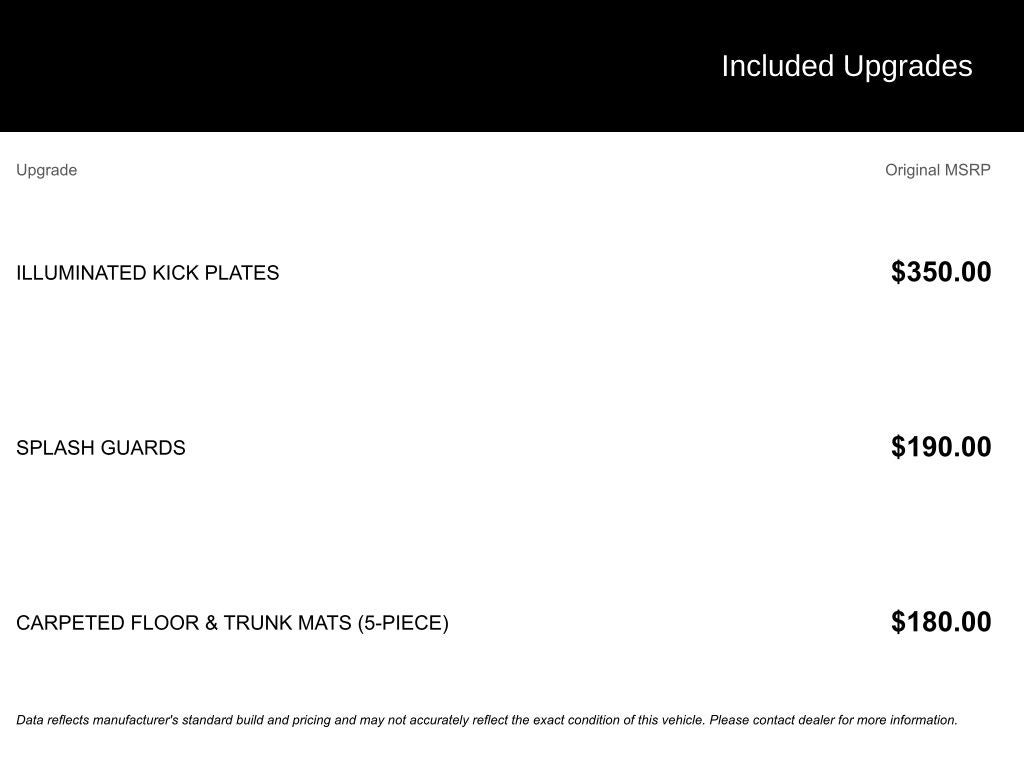Click the $190.00 price

tap(941, 447)
